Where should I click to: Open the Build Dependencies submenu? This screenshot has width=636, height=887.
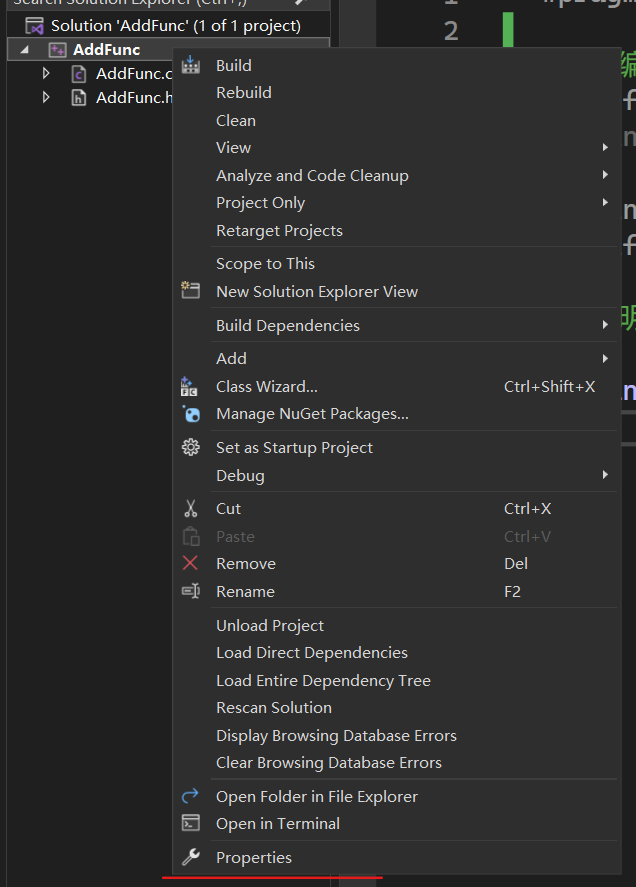point(287,325)
